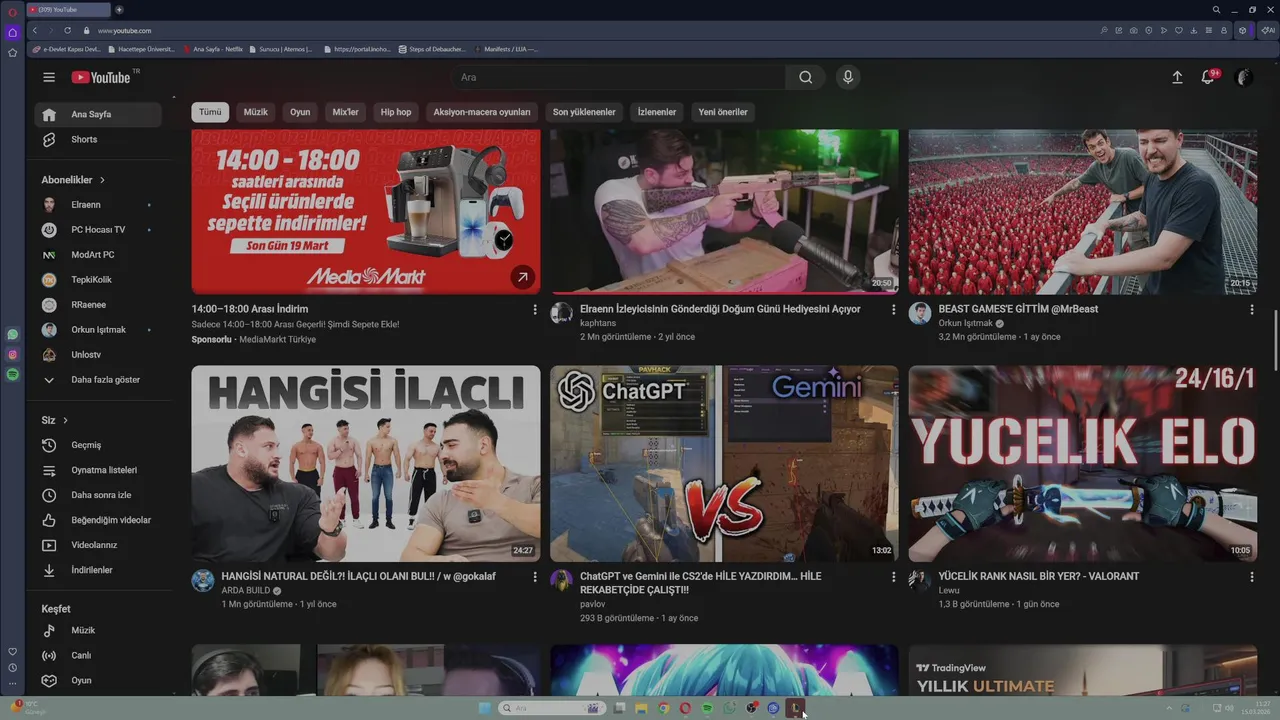Open Daha sonra izle list

pyautogui.click(x=98, y=495)
